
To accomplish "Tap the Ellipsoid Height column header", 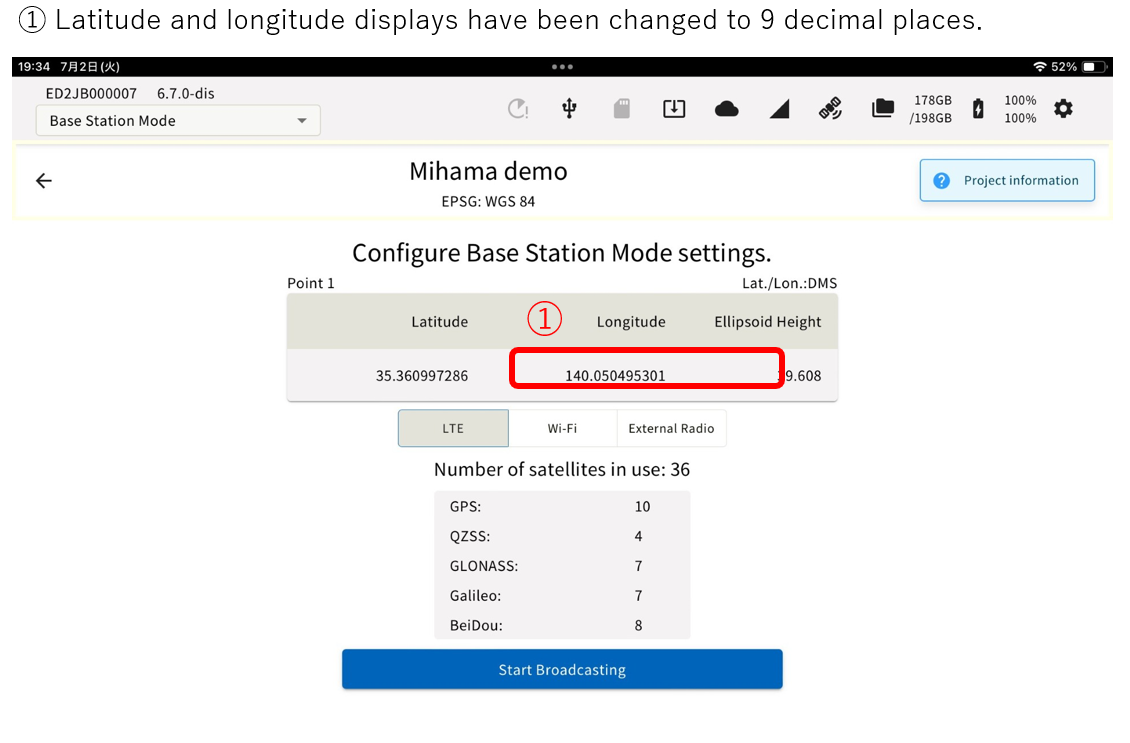I will (x=768, y=322).
